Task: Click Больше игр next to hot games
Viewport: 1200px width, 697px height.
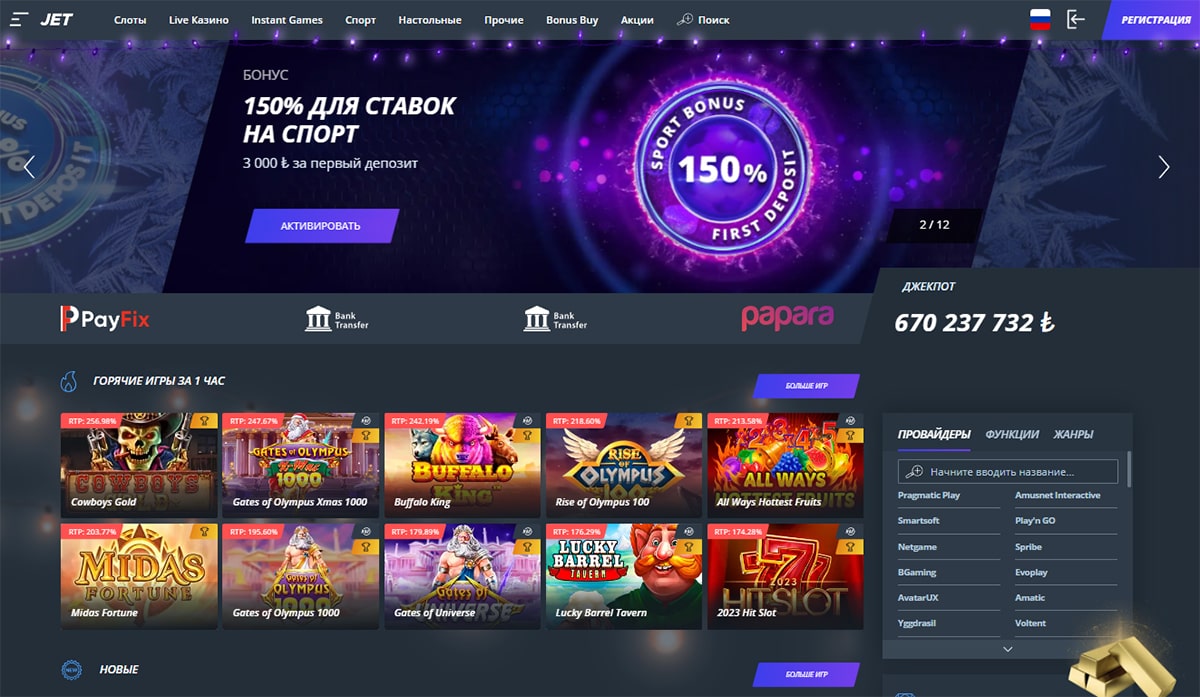Action: tap(806, 387)
